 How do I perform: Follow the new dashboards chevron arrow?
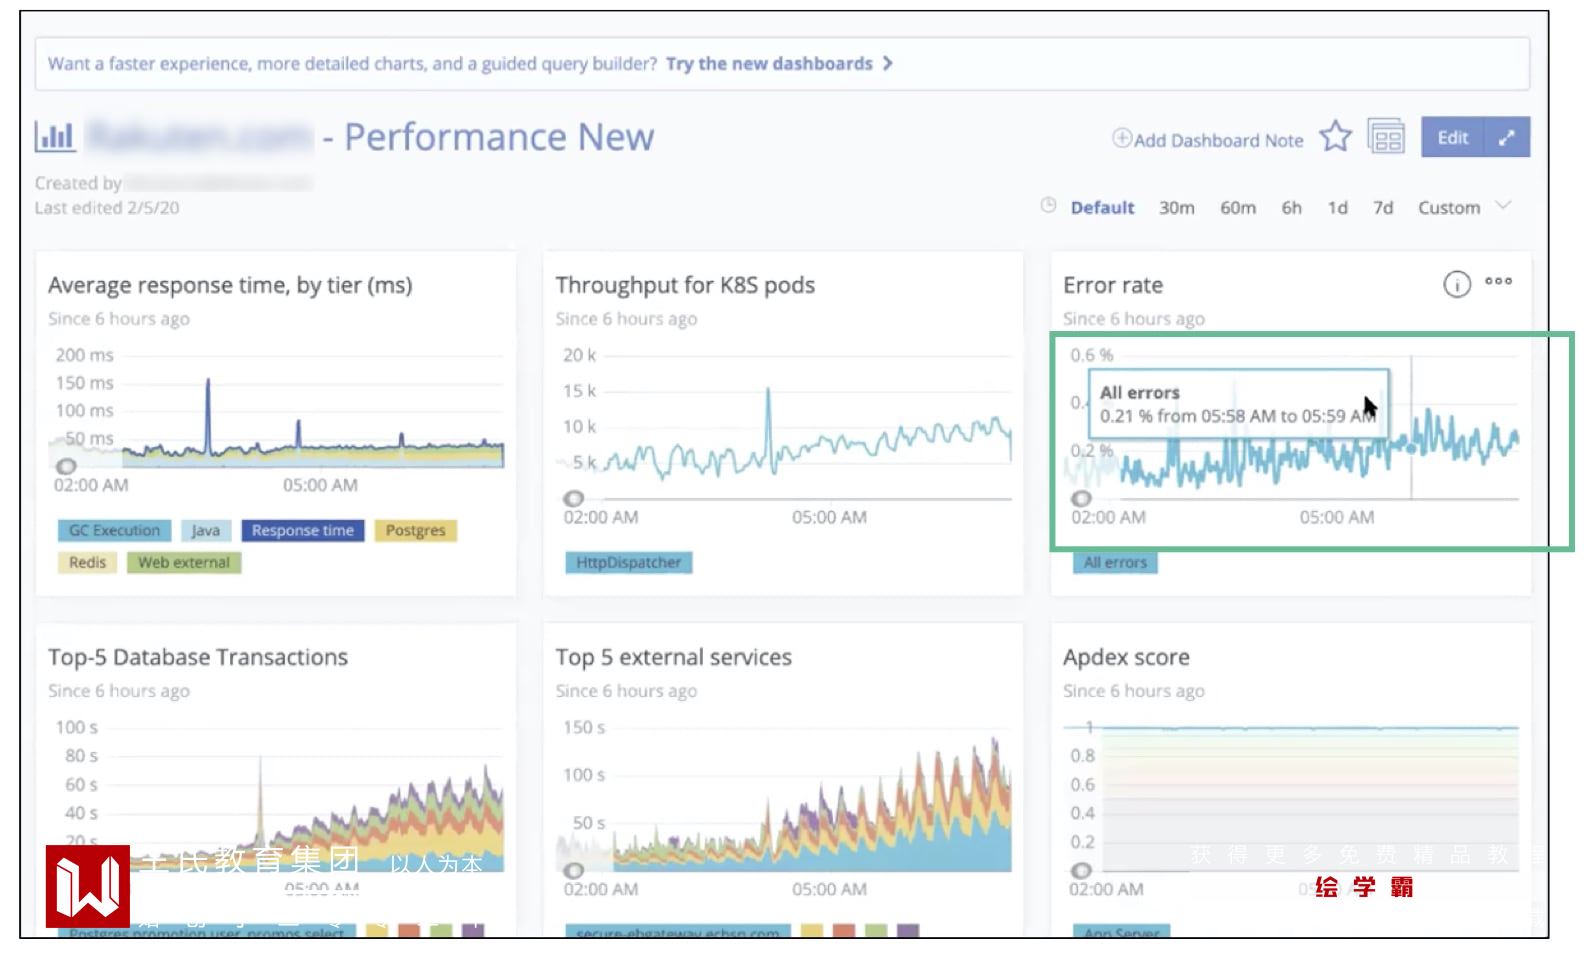[887, 64]
